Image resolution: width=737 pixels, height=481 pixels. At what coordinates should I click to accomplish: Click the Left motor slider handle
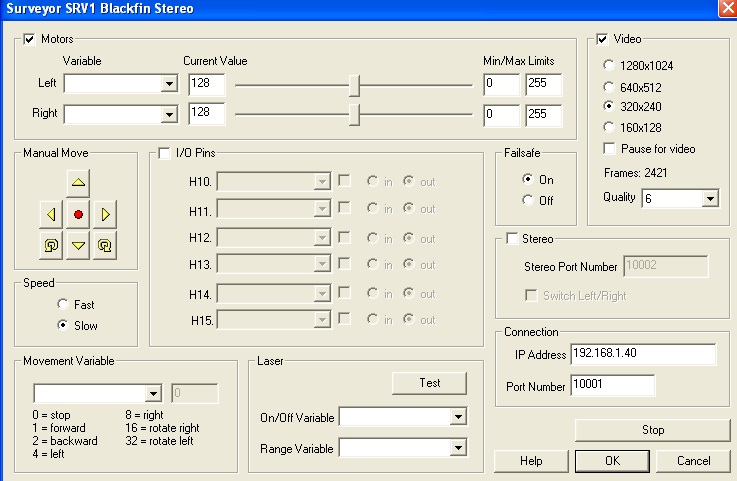click(x=354, y=86)
